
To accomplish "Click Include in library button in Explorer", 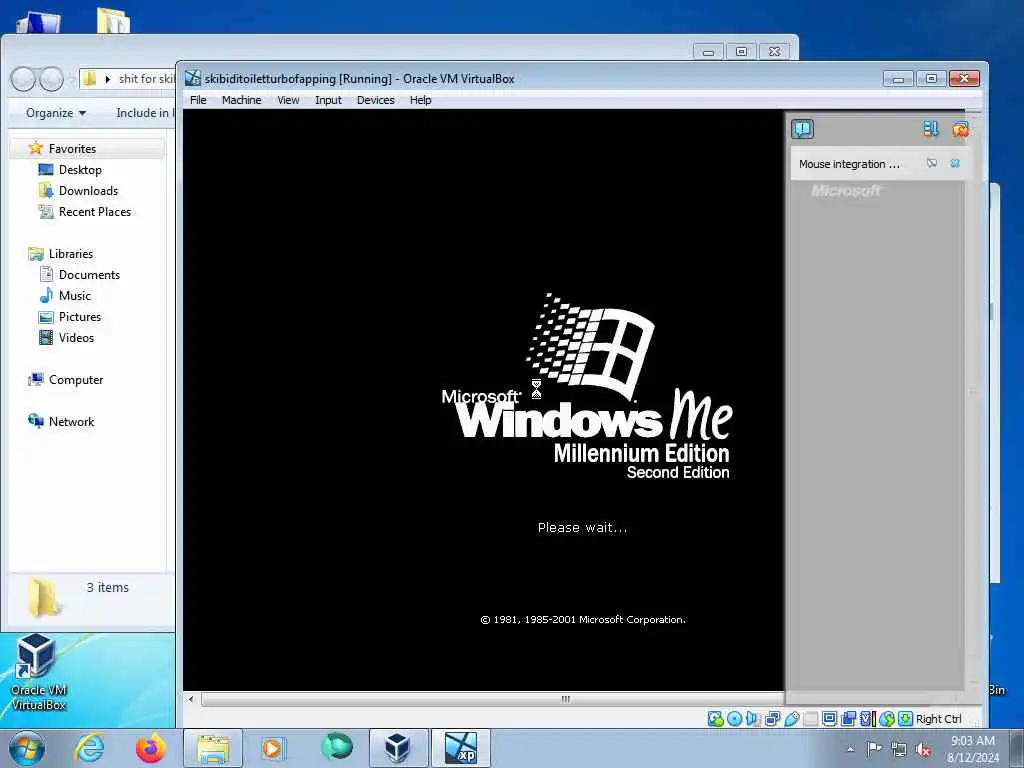I will [x=144, y=113].
